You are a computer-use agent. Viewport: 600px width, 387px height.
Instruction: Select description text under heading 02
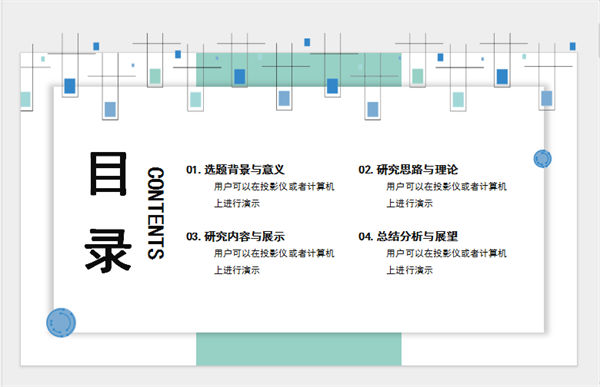point(446,194)
